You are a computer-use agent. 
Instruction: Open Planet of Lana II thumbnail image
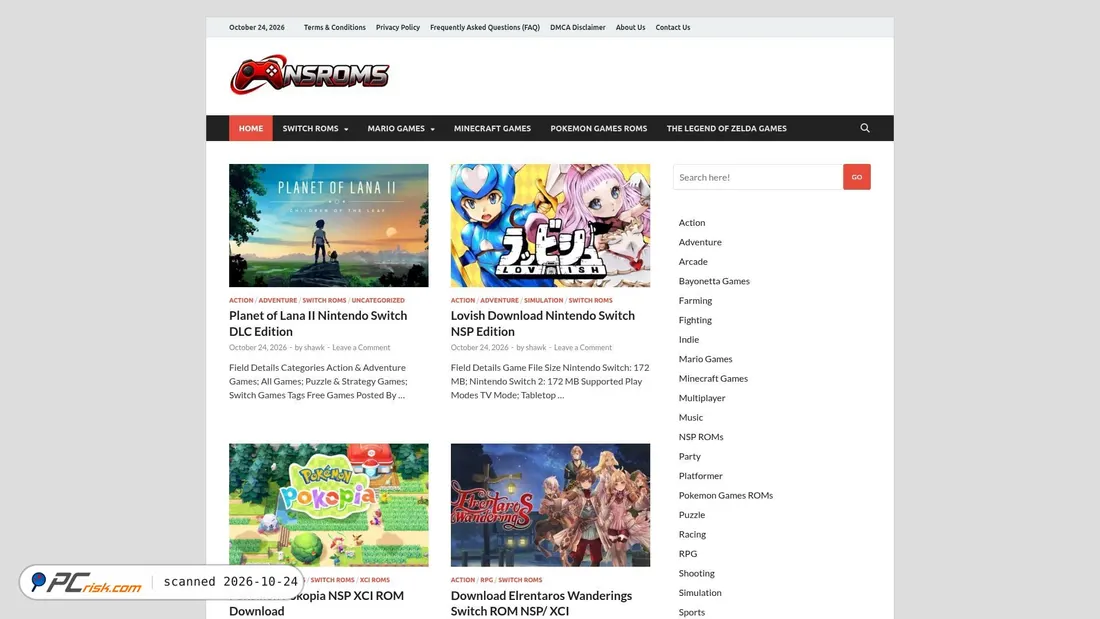pos(328,225)
